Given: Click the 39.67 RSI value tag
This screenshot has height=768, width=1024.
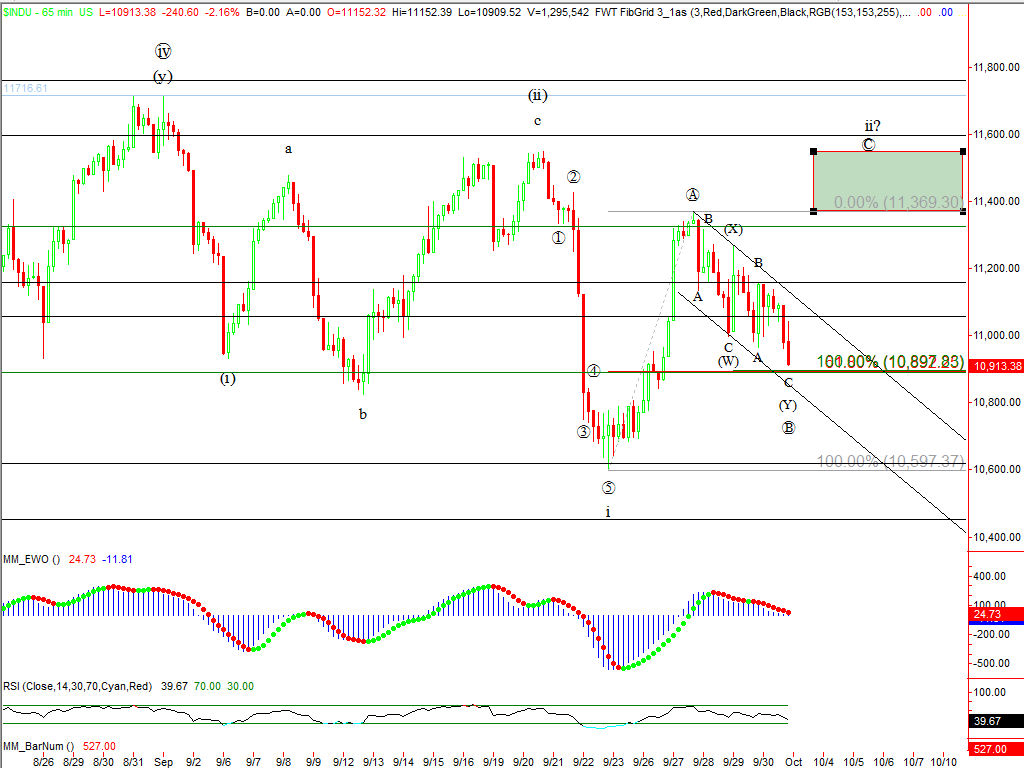Looking at the screenshot, I should click(997, 721).
